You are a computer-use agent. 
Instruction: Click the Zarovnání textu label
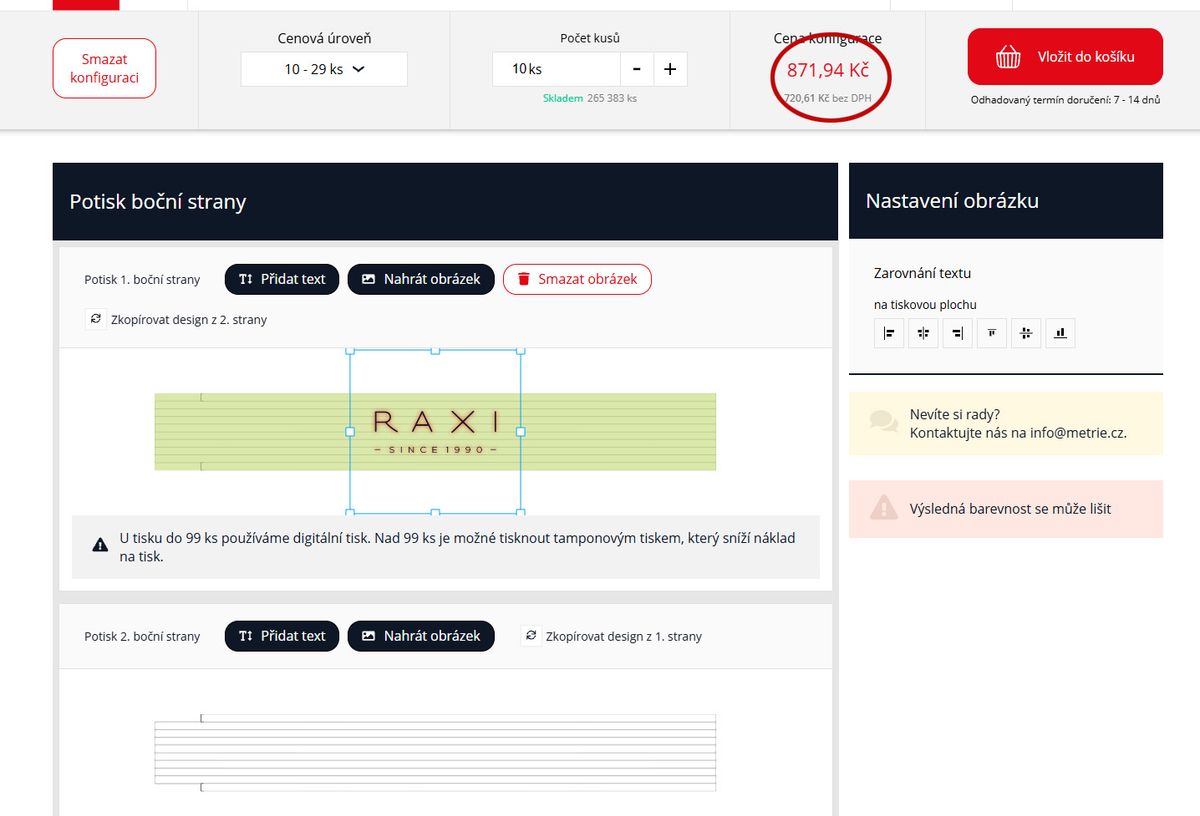[x=922, y=273]
